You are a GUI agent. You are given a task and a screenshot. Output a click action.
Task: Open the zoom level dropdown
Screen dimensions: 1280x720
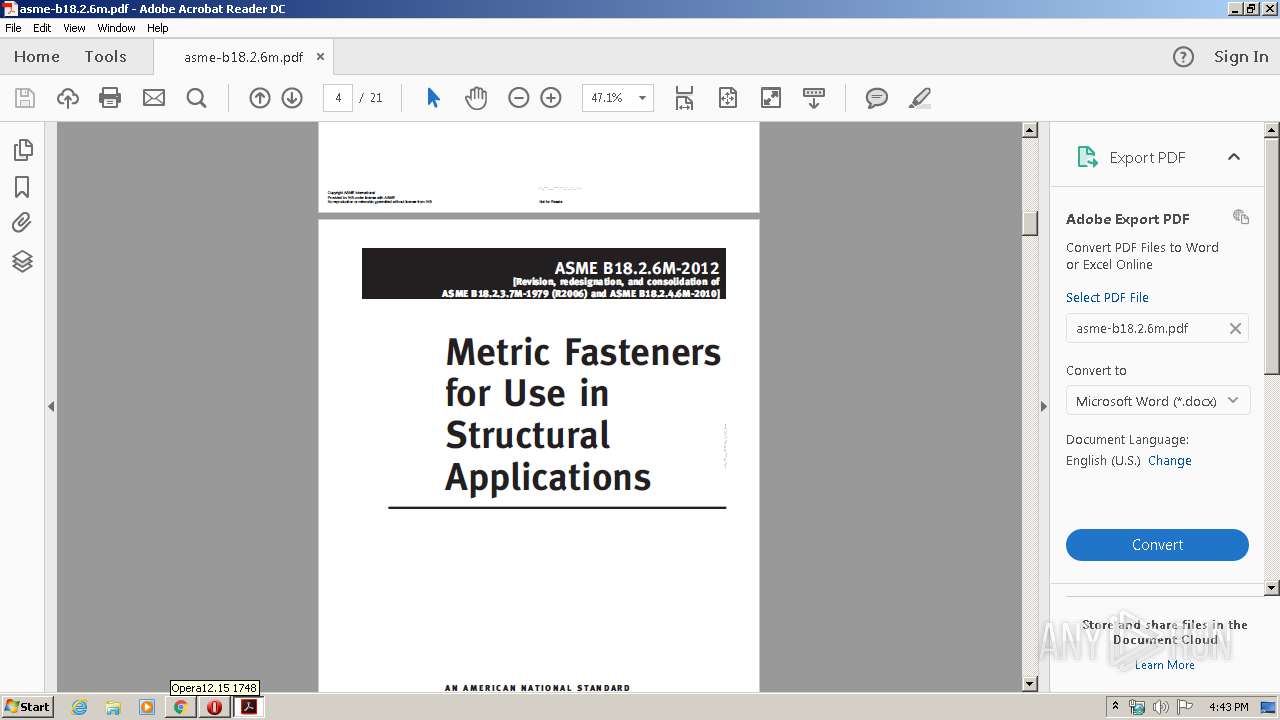click(642, 98)
